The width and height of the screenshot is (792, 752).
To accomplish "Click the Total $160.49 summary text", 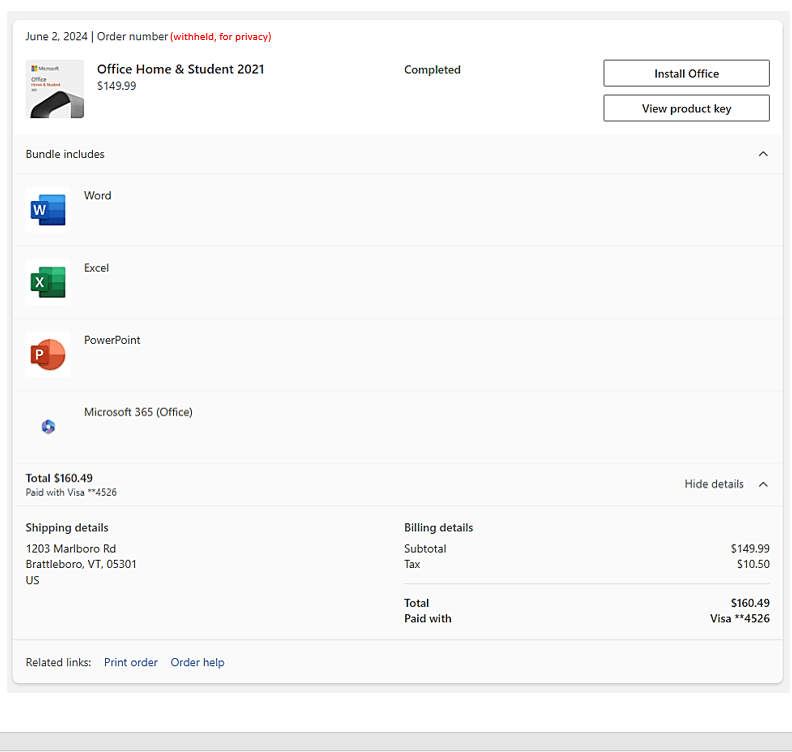I will 59,478.
